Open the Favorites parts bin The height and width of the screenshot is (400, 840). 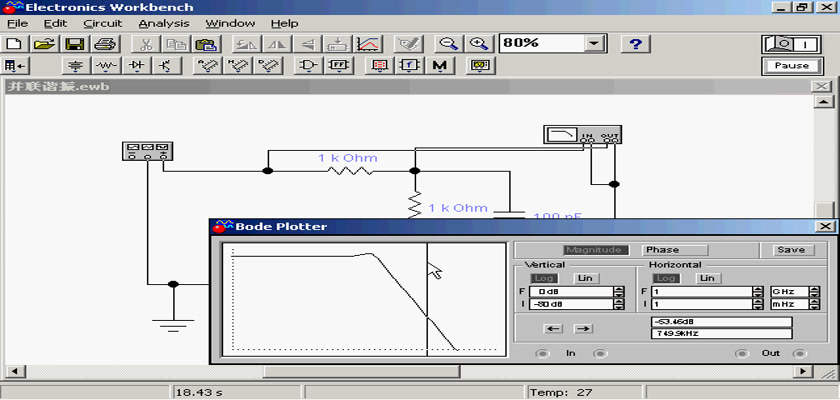point(15,66)
